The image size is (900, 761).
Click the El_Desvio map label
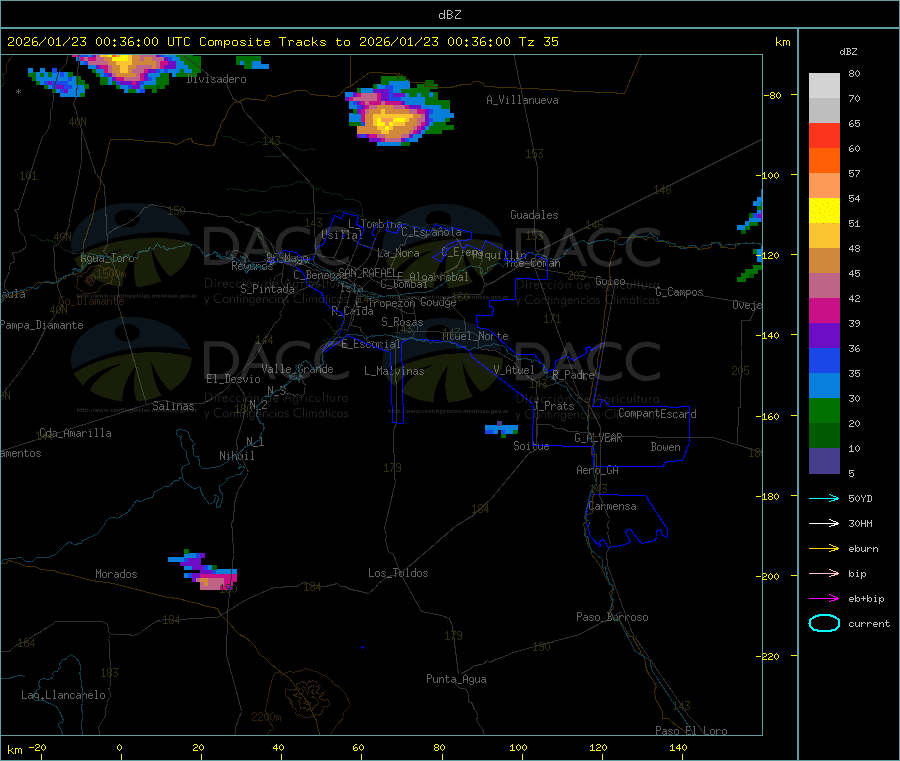pos(233,379)
